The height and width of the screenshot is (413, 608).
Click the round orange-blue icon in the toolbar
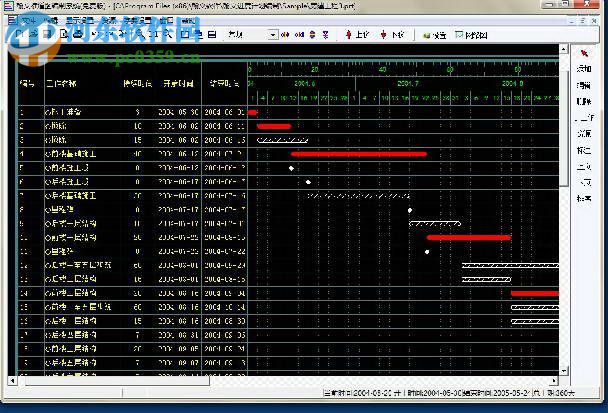313,35
